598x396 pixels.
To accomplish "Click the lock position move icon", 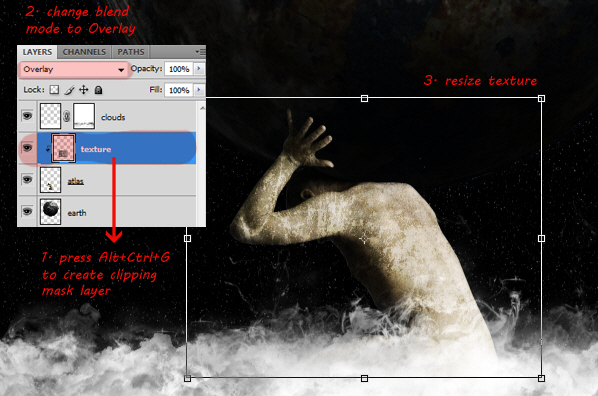I will [84, 90].
